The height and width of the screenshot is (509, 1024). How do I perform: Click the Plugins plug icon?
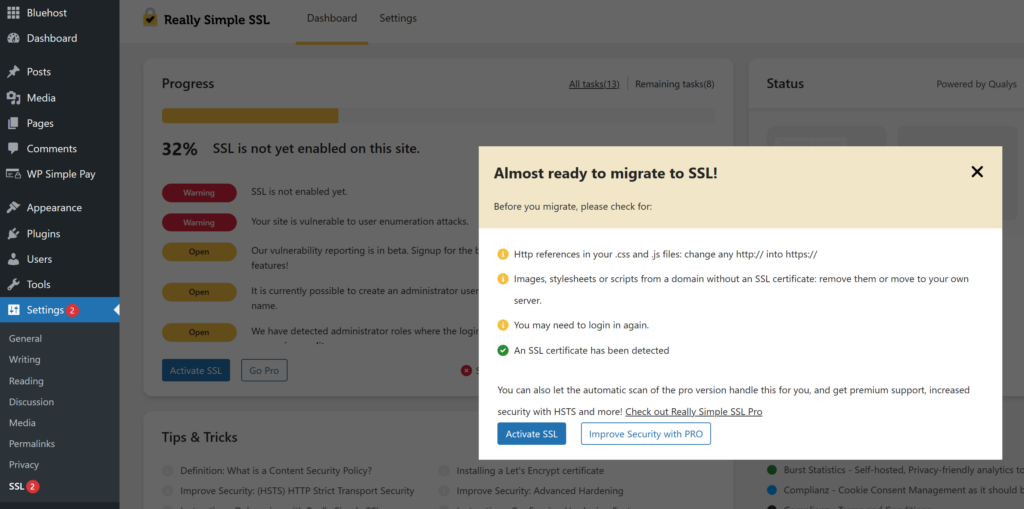click(13, 234)
